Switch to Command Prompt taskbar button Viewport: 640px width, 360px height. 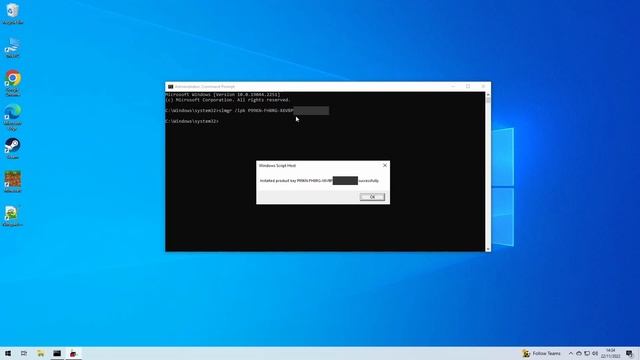click(57, 353)
